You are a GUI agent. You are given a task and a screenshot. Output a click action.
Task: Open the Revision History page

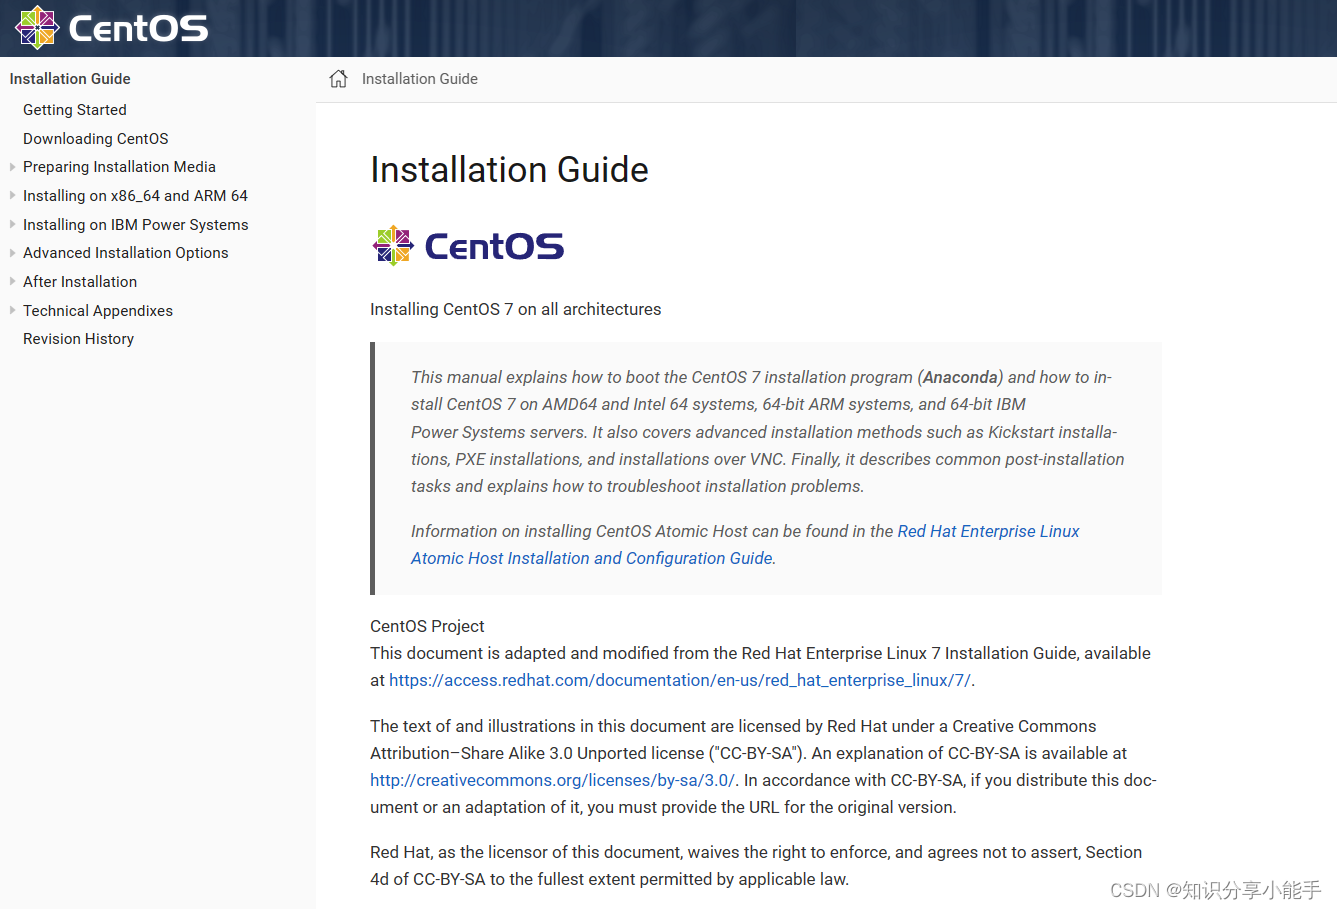(78, 339)
